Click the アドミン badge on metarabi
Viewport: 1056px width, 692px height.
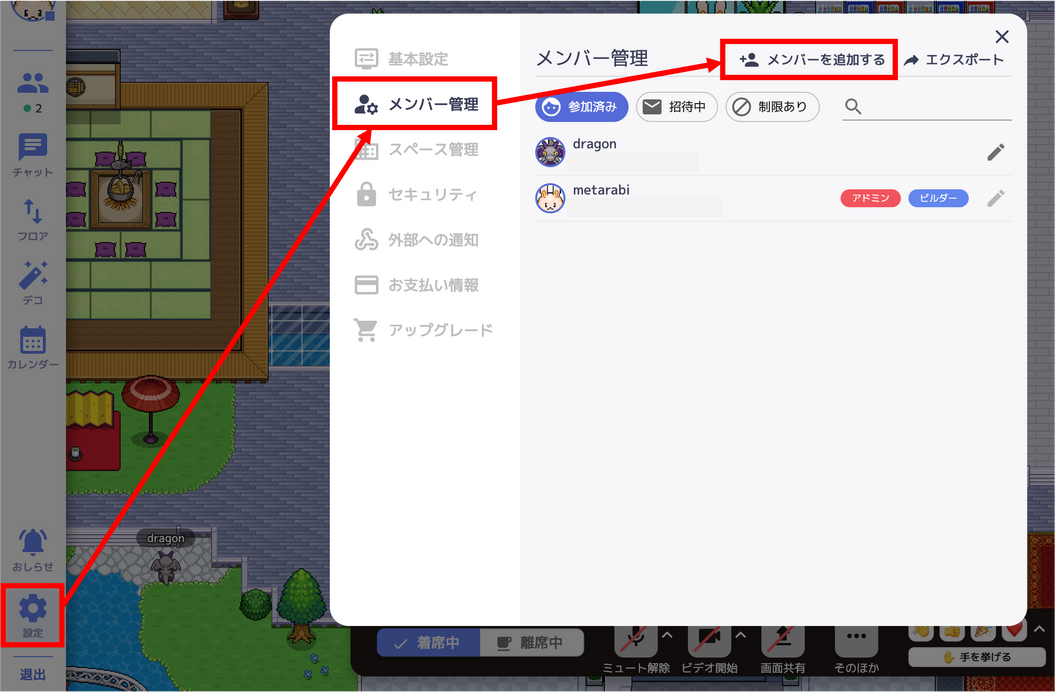tap(870, 198)
